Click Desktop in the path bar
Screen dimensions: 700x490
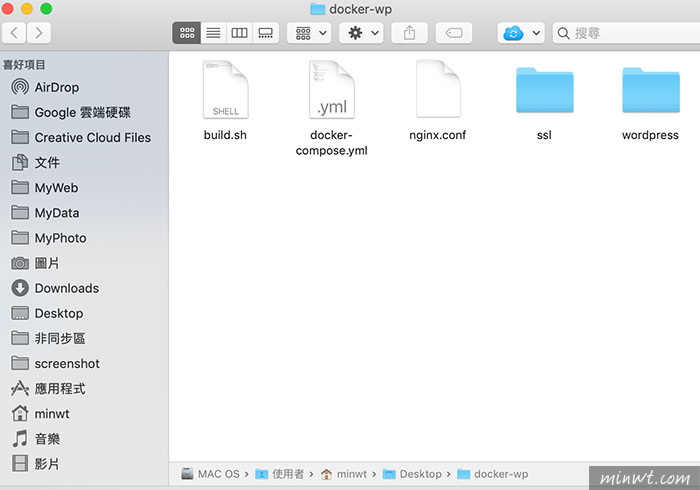[412, 474]
